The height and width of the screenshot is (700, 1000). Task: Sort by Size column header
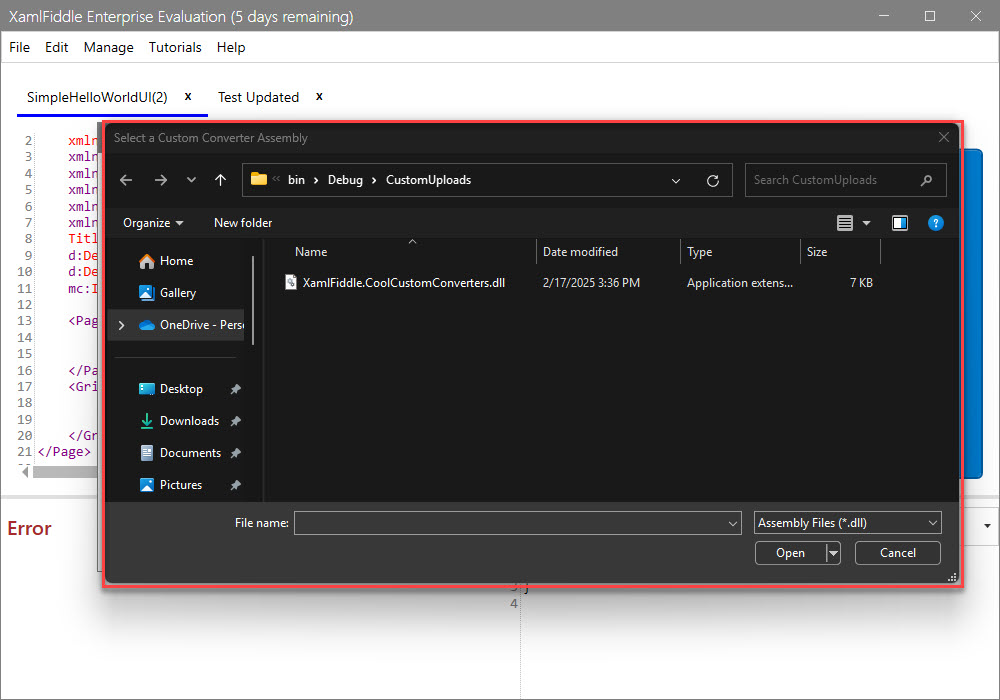(817, 252)
